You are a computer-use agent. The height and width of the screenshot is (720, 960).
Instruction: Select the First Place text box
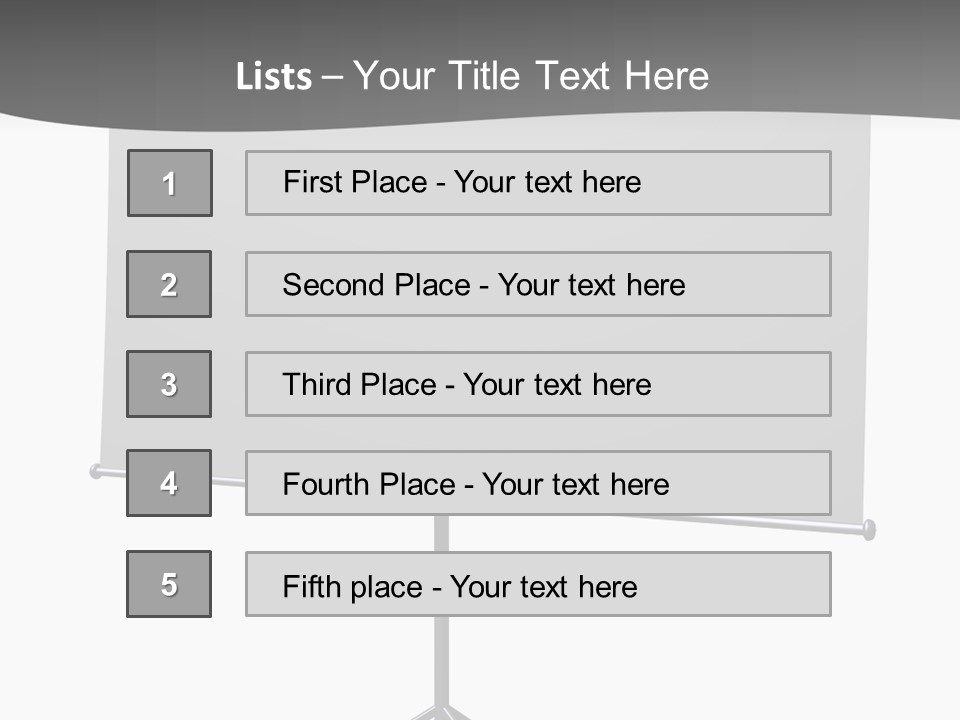coord(538,183)
